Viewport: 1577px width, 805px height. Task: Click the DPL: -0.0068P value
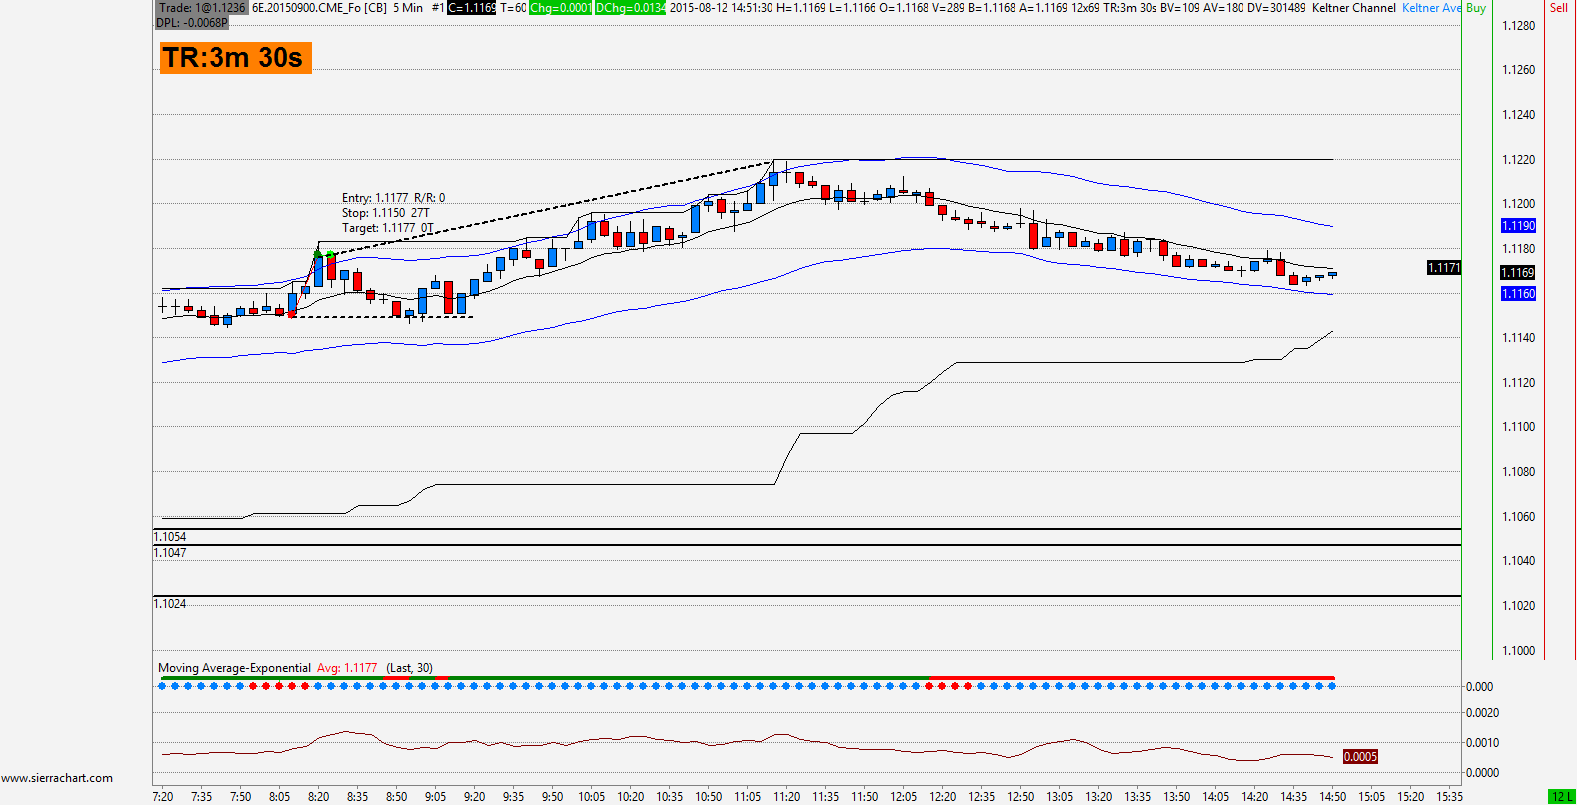[192, 22]
